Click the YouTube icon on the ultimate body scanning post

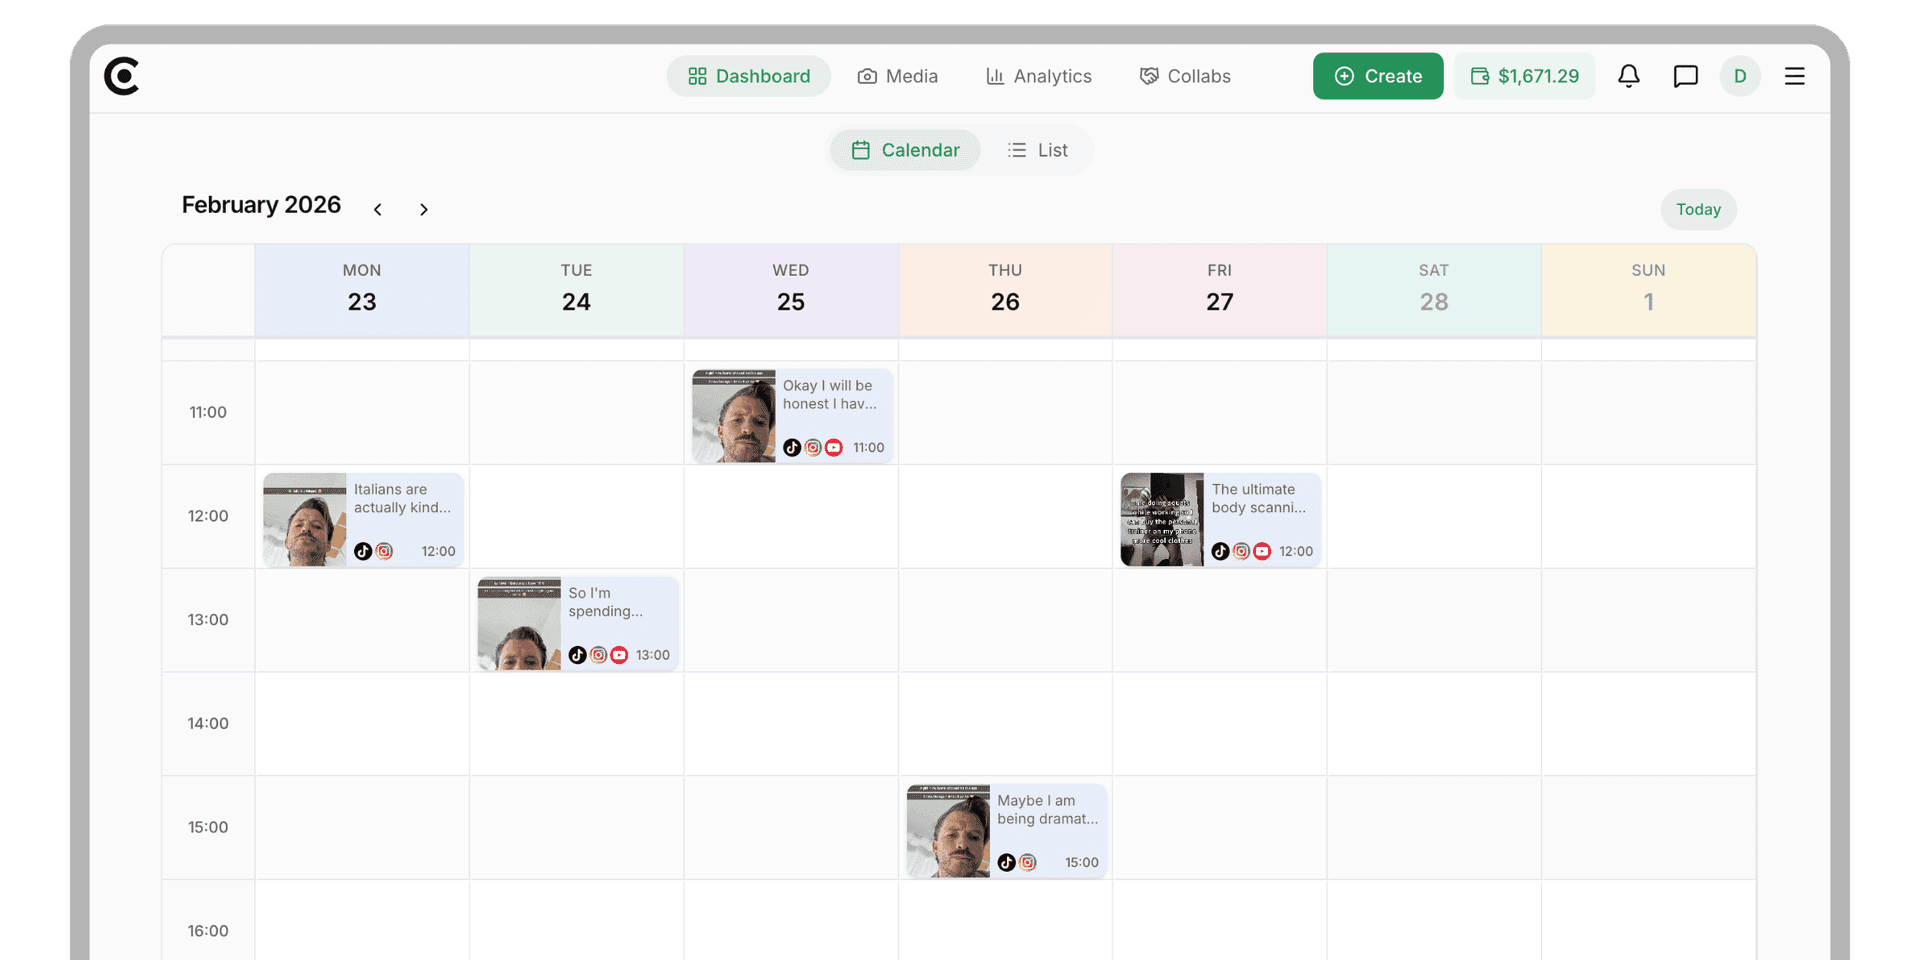pos(1263,551)
